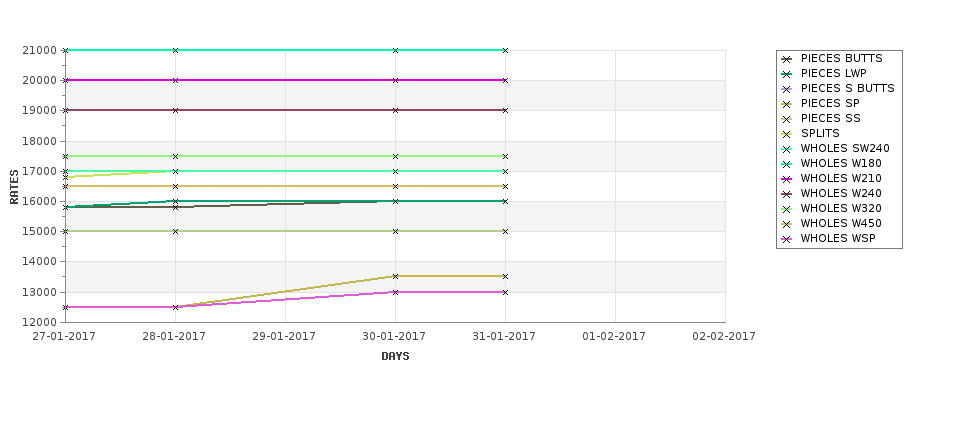This screenshot has height=429, width=975.
Task: Click the PIECES BUTTS legend marker icon
Action: (787, 59)
